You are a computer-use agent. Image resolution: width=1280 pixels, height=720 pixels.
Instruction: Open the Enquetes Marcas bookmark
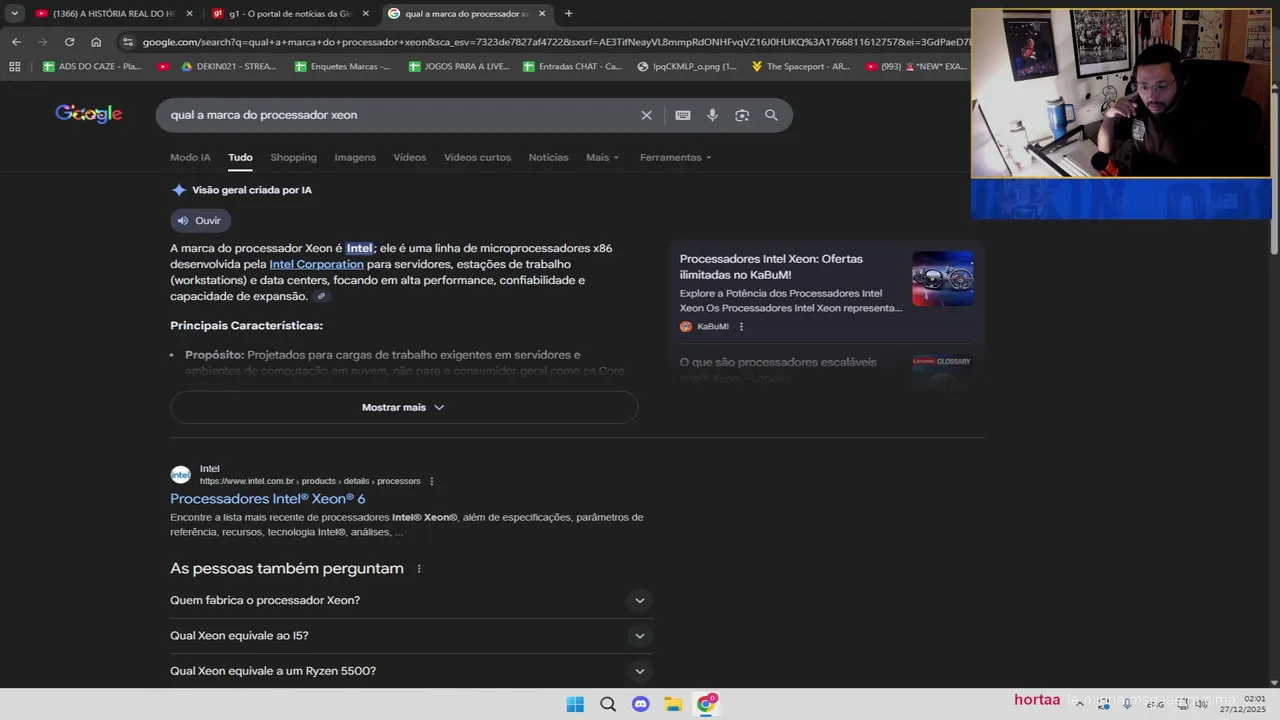(343, 67)
